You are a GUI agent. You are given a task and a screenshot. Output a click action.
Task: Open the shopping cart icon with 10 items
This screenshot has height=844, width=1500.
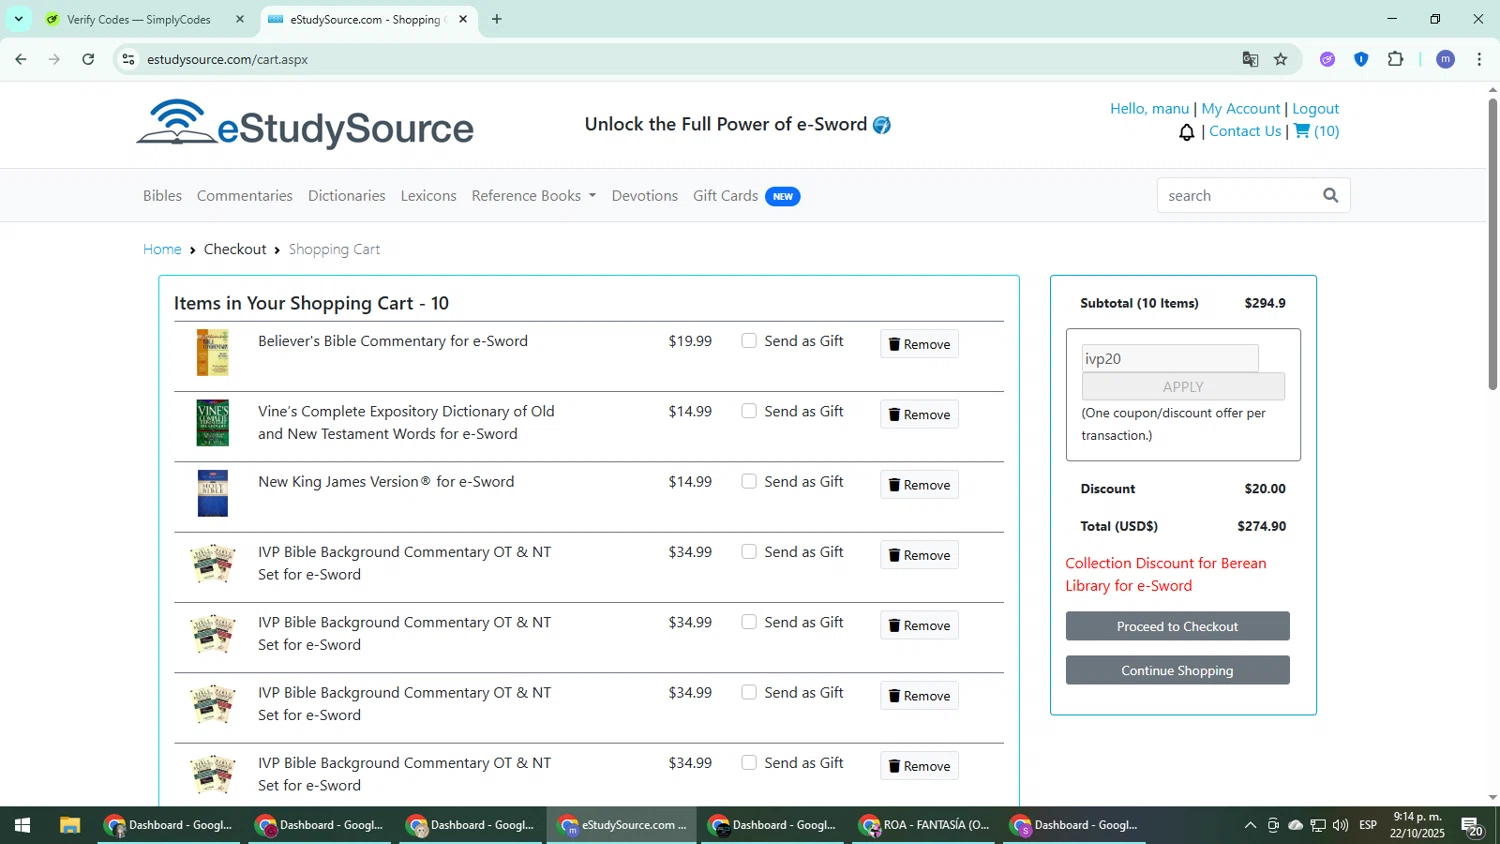coord(1316,131)
